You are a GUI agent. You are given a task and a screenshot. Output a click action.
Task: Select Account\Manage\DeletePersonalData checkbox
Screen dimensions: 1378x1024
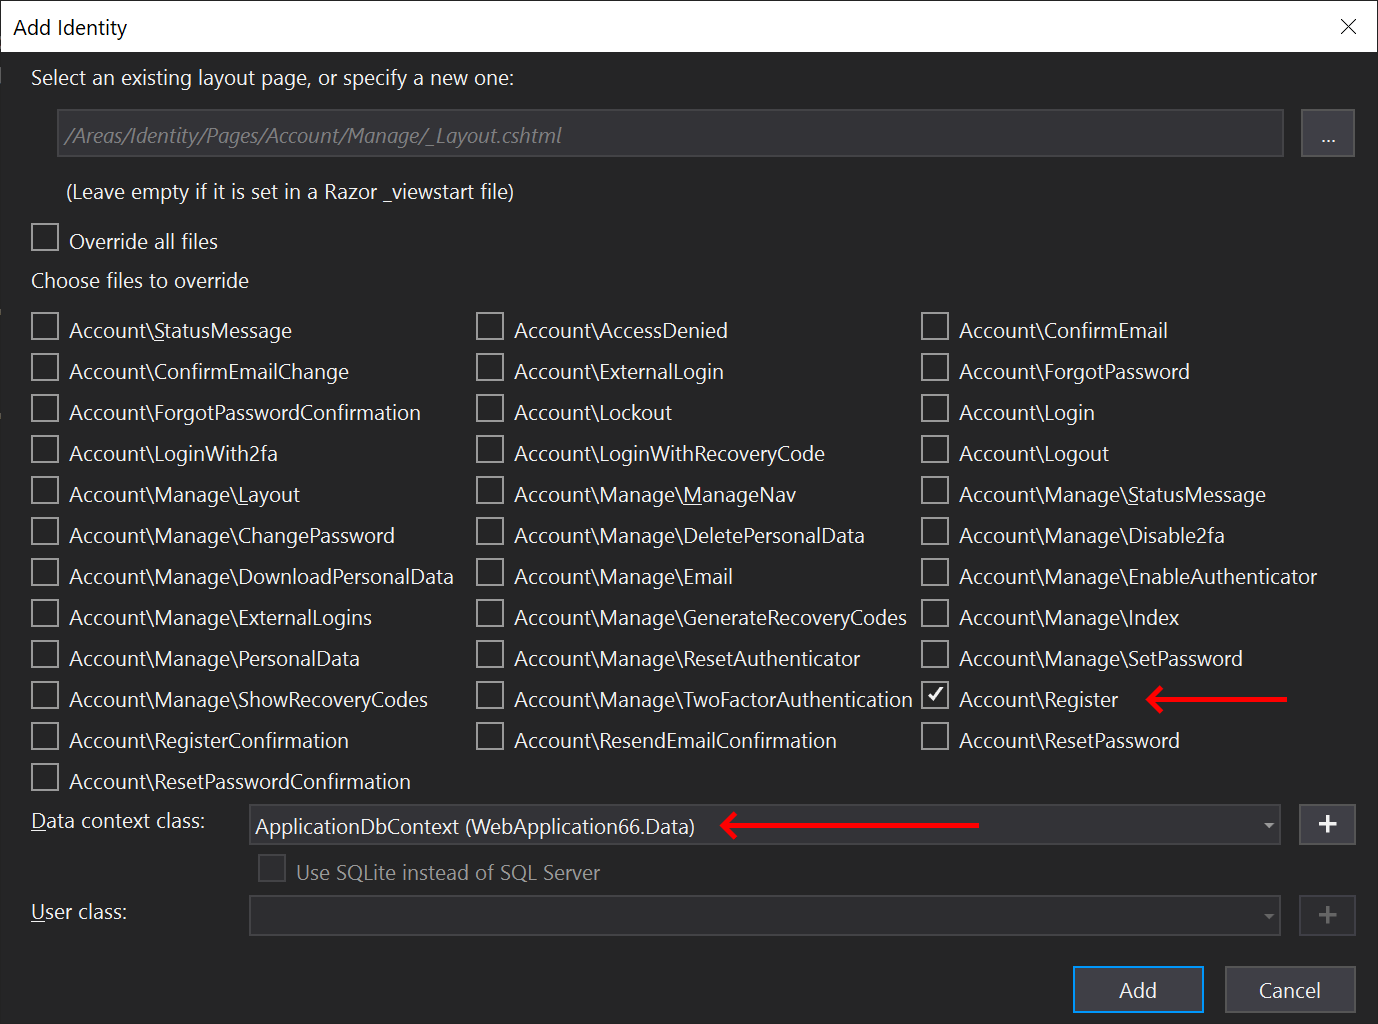pos(490,531)
